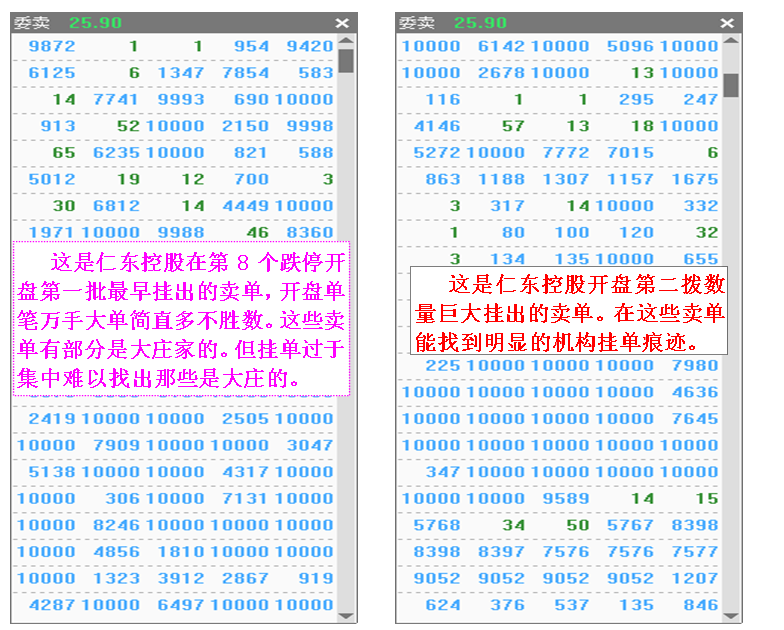Close the sell-order window with the red note
Image resolution: width=784 pixels, height=630 pixels.
click(x=728, y=23)
